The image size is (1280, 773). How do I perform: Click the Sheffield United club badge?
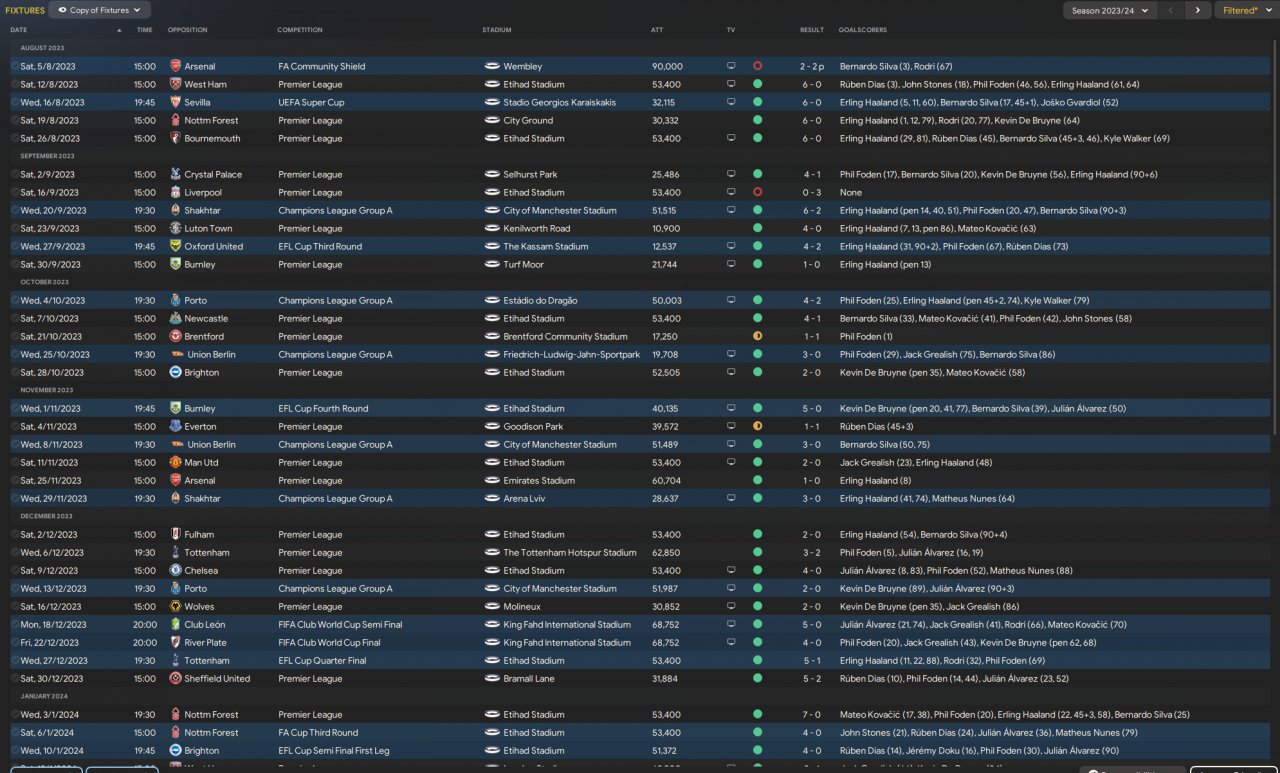[x=175, y=678]
